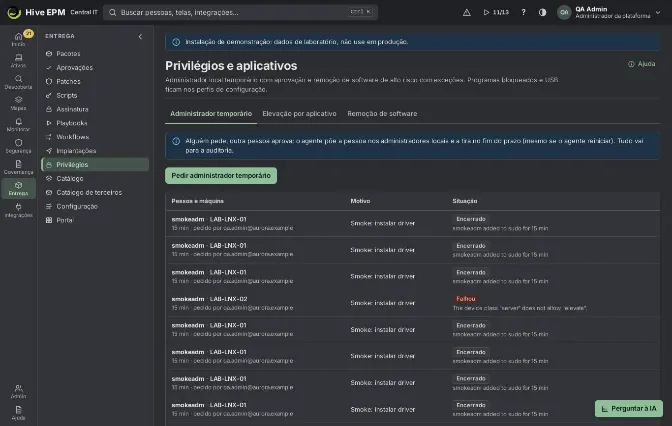This screenshot has height=426, width=672.
Task: Click the 11/13 play progress indicator
Action: coord(496,12)
